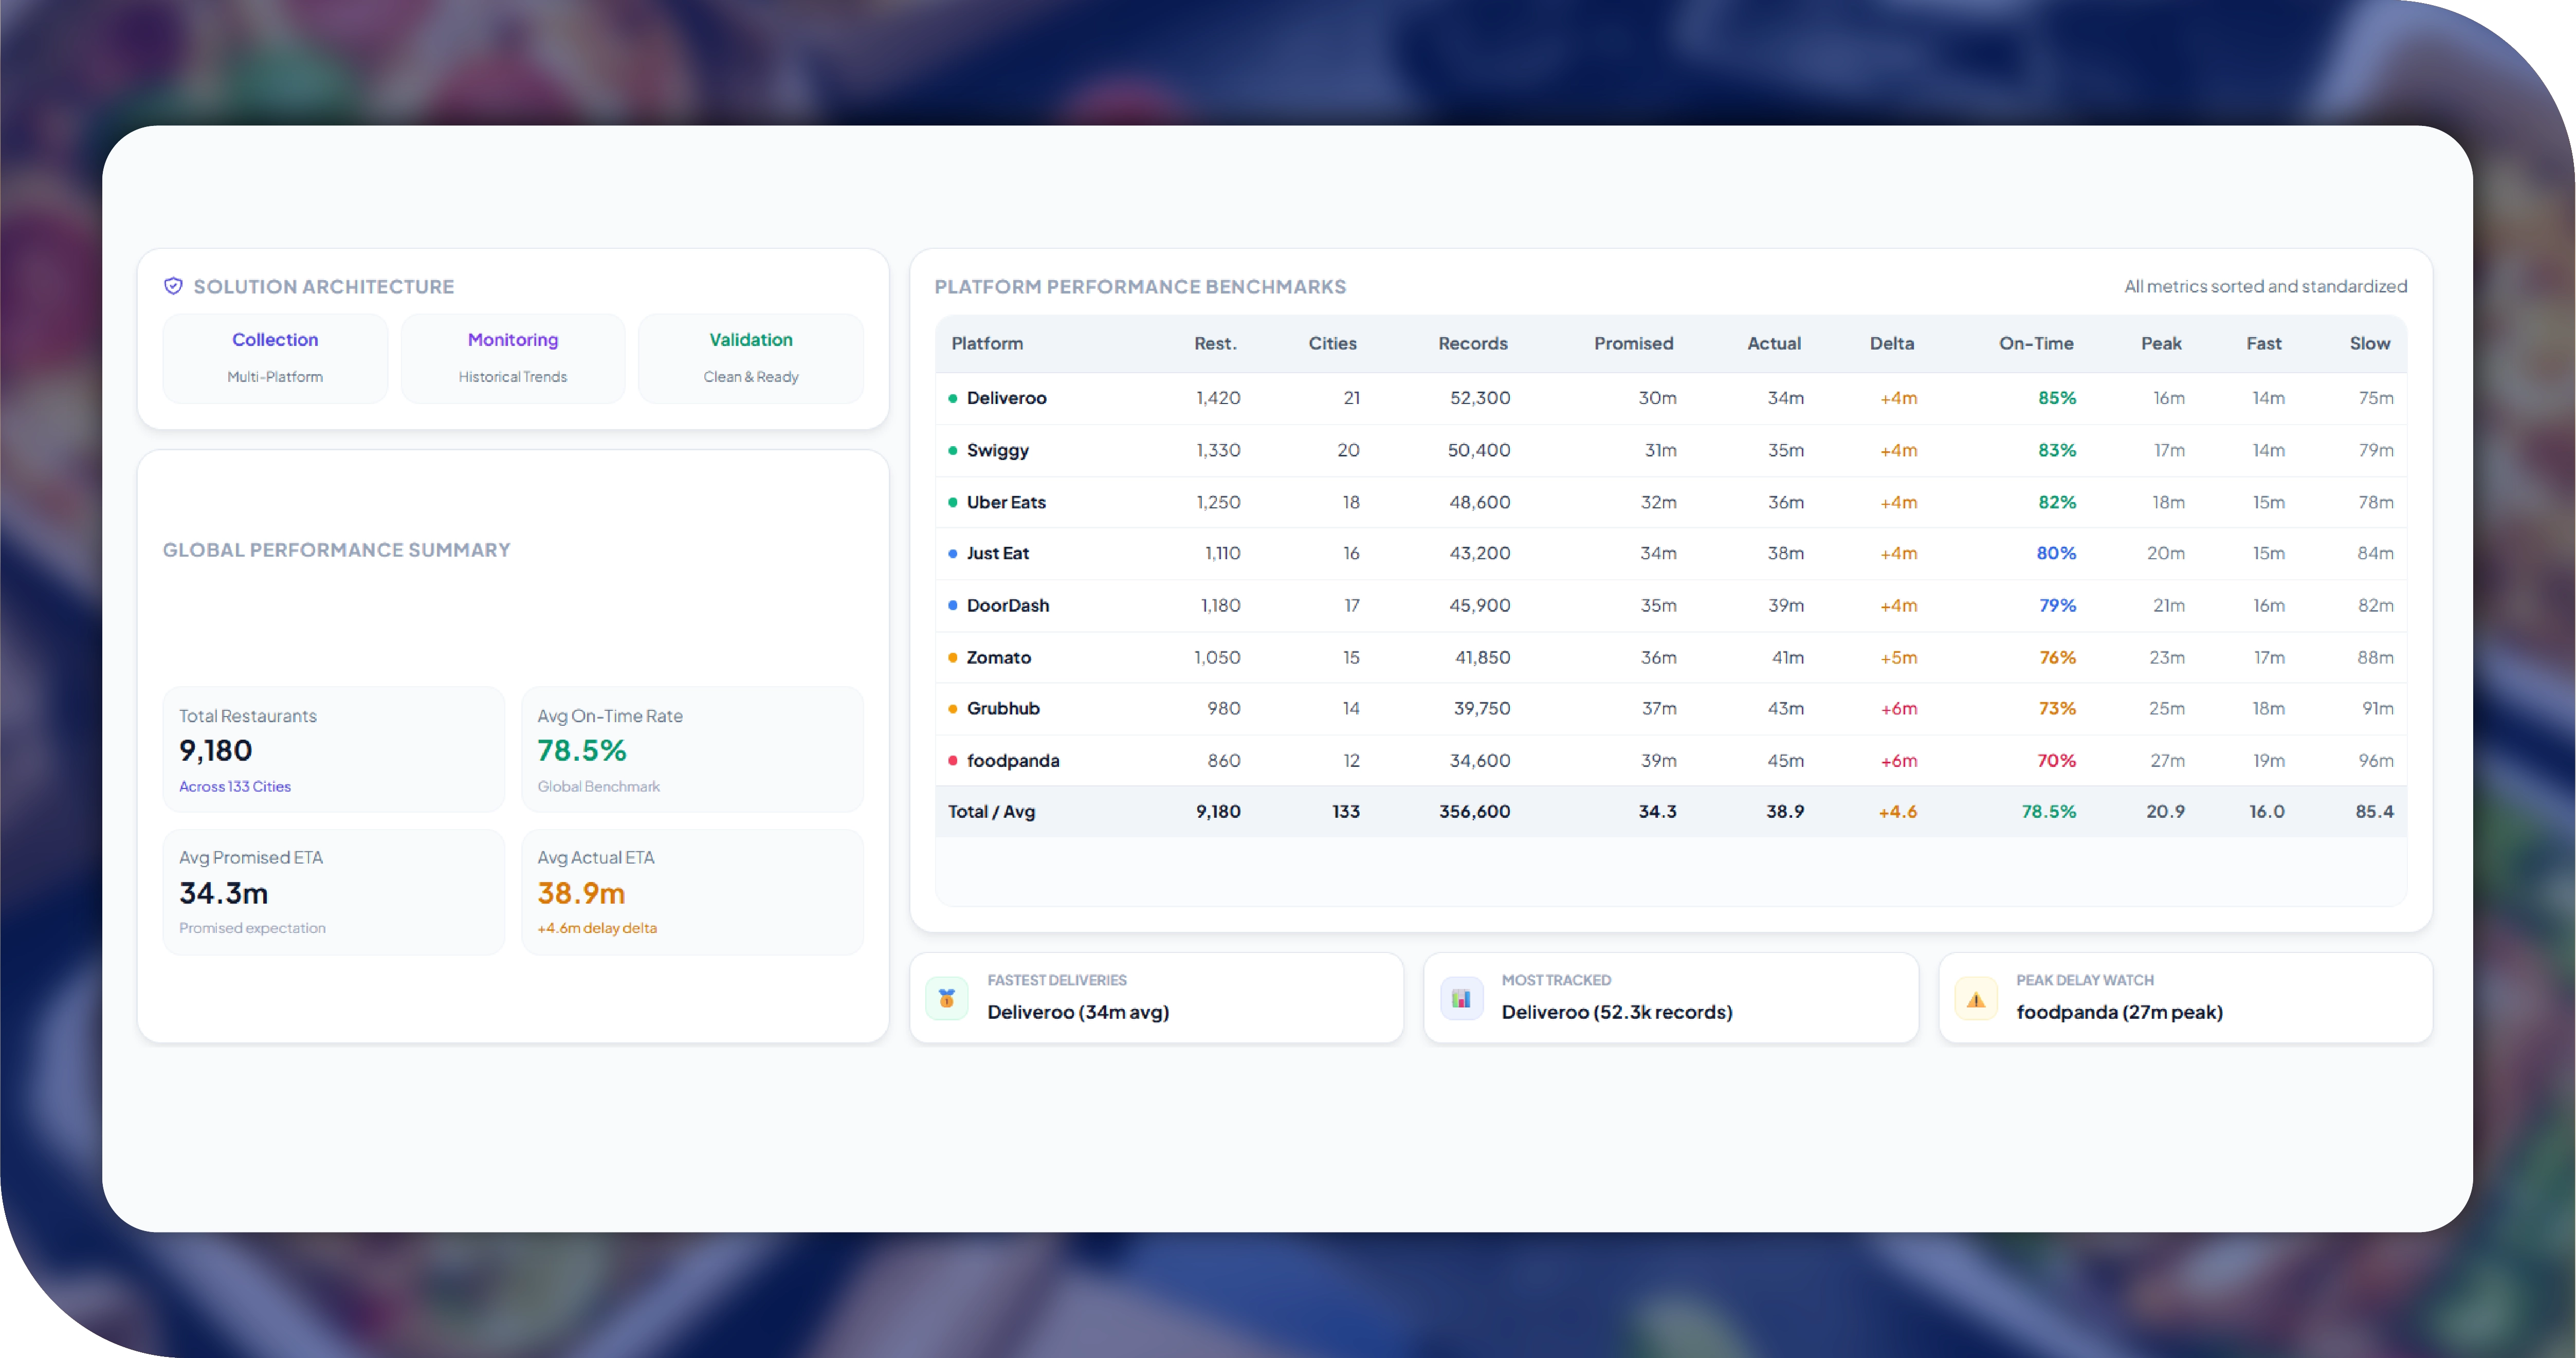
Task: Click the red status dot beside foodpanda
Action: (x=952, y=760)
